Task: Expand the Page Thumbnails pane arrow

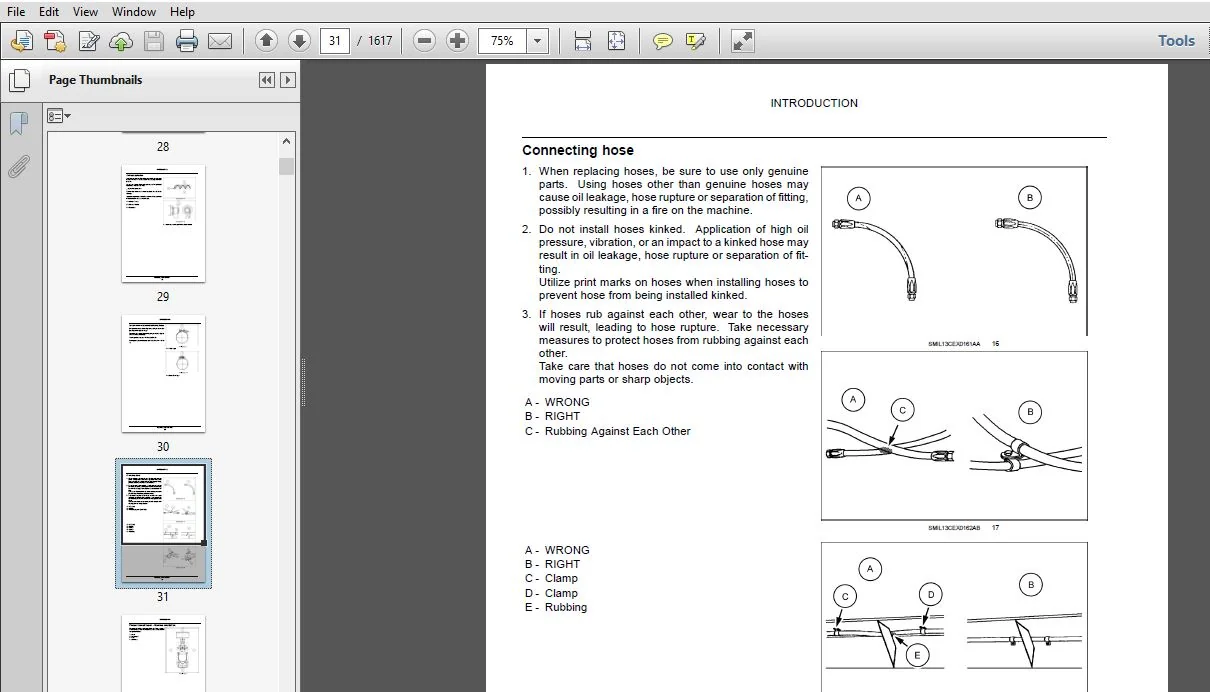Action: [x=288, y=80]
